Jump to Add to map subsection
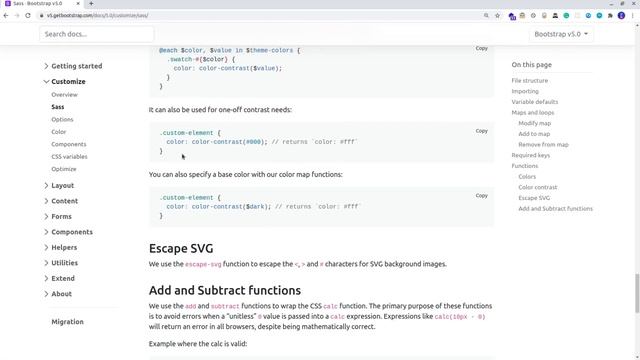This screenshot has height=360, width=640. coord(534,133)
